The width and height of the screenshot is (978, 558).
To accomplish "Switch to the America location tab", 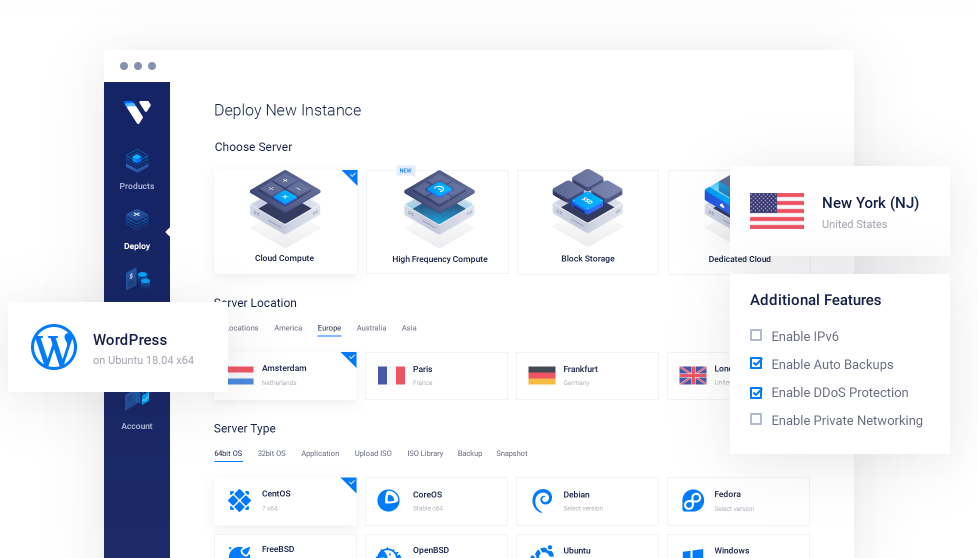I will (288, 328).
